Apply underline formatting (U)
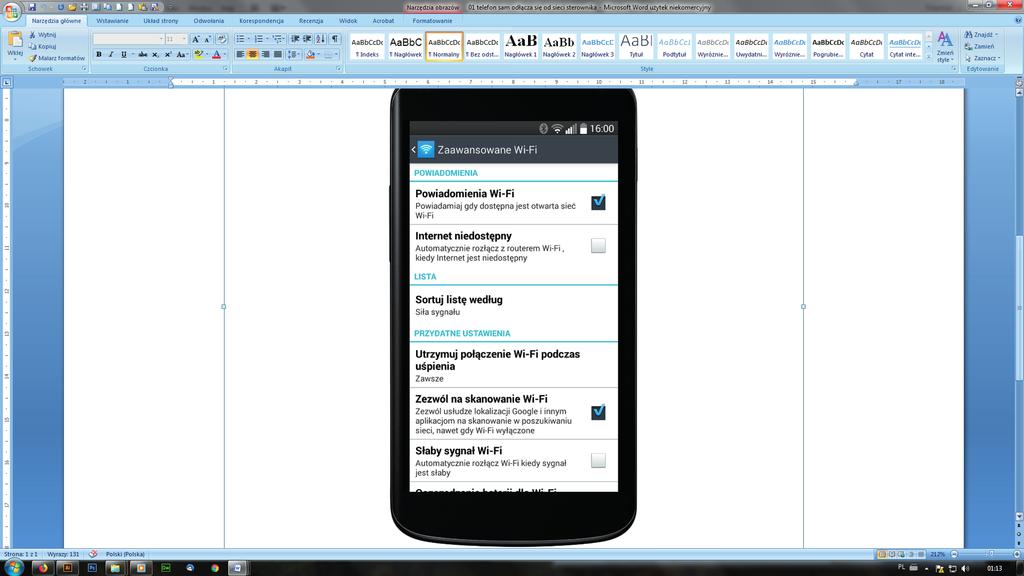Image resolution: width=1024 pixels, height=576 pixels. point(123,54)
